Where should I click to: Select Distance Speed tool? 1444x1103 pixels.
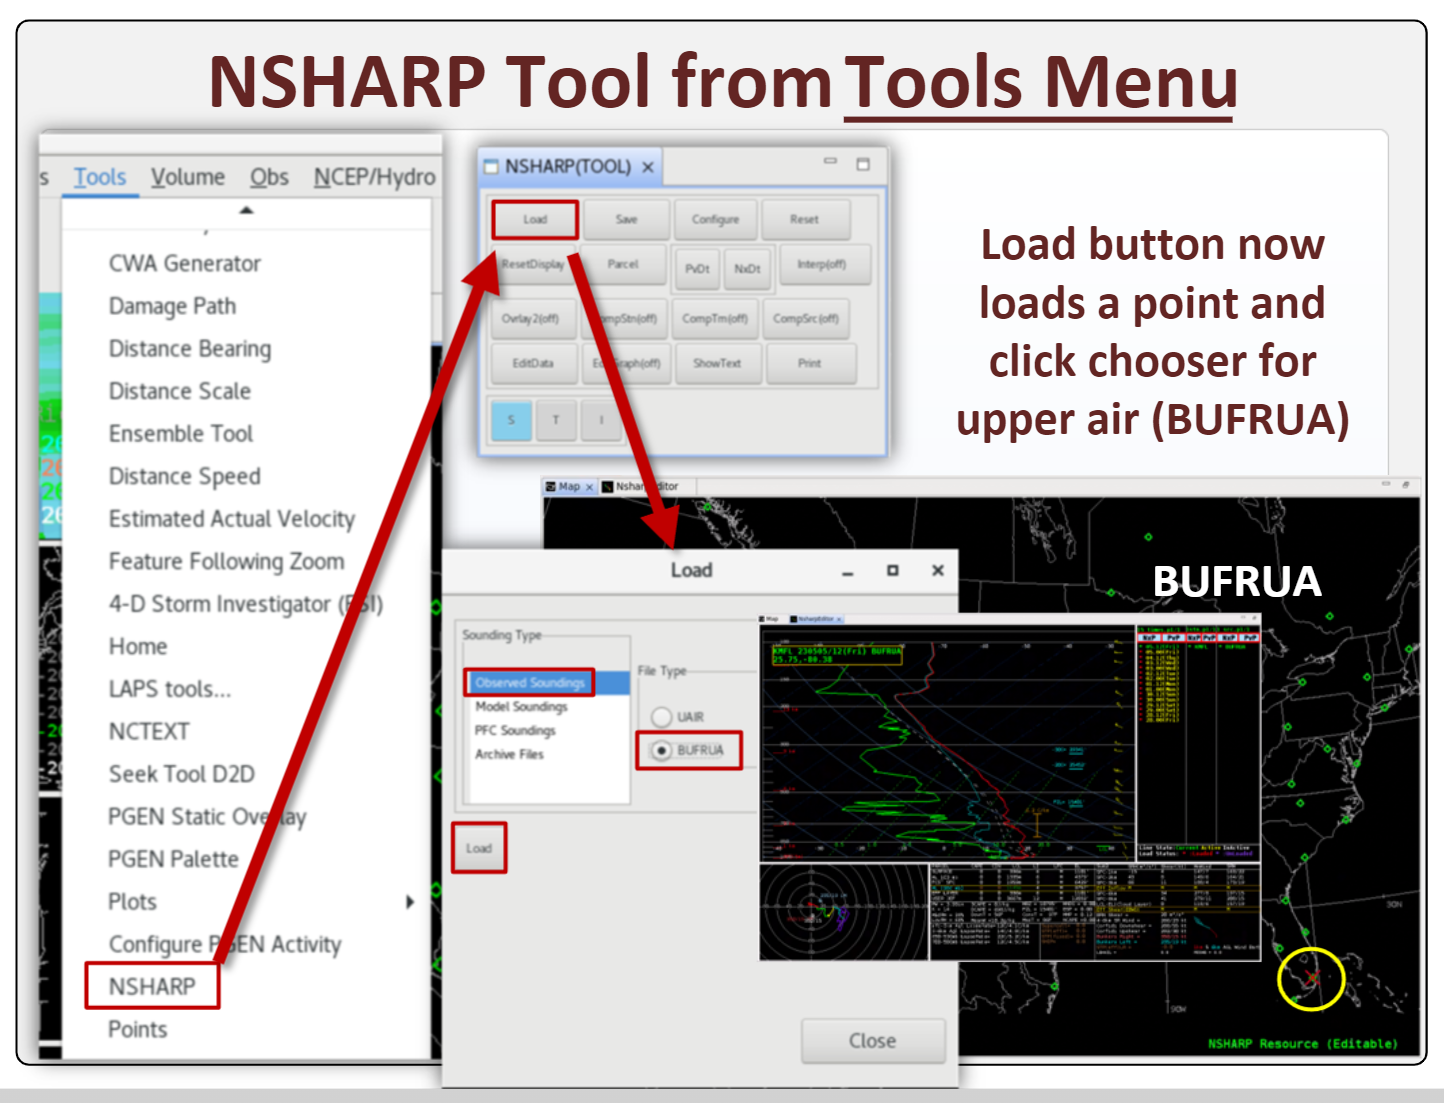(x=185, y=476)
